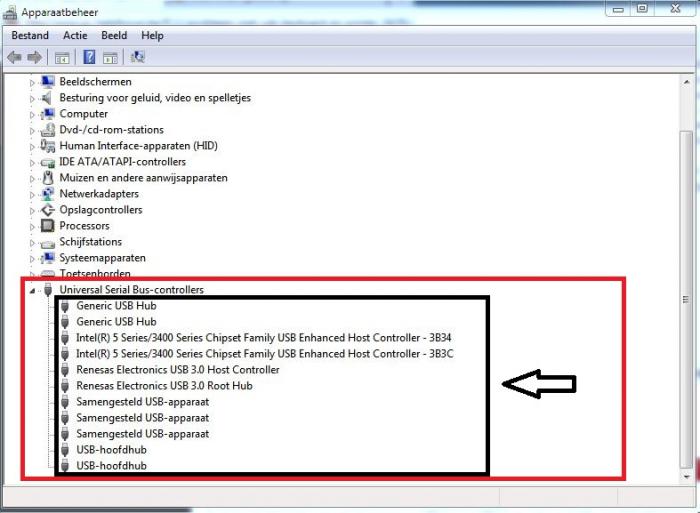Screen dimensions: 700x513
Task: Click the Computer category icon
Action: pyautogui.click(x=47, y=114)
